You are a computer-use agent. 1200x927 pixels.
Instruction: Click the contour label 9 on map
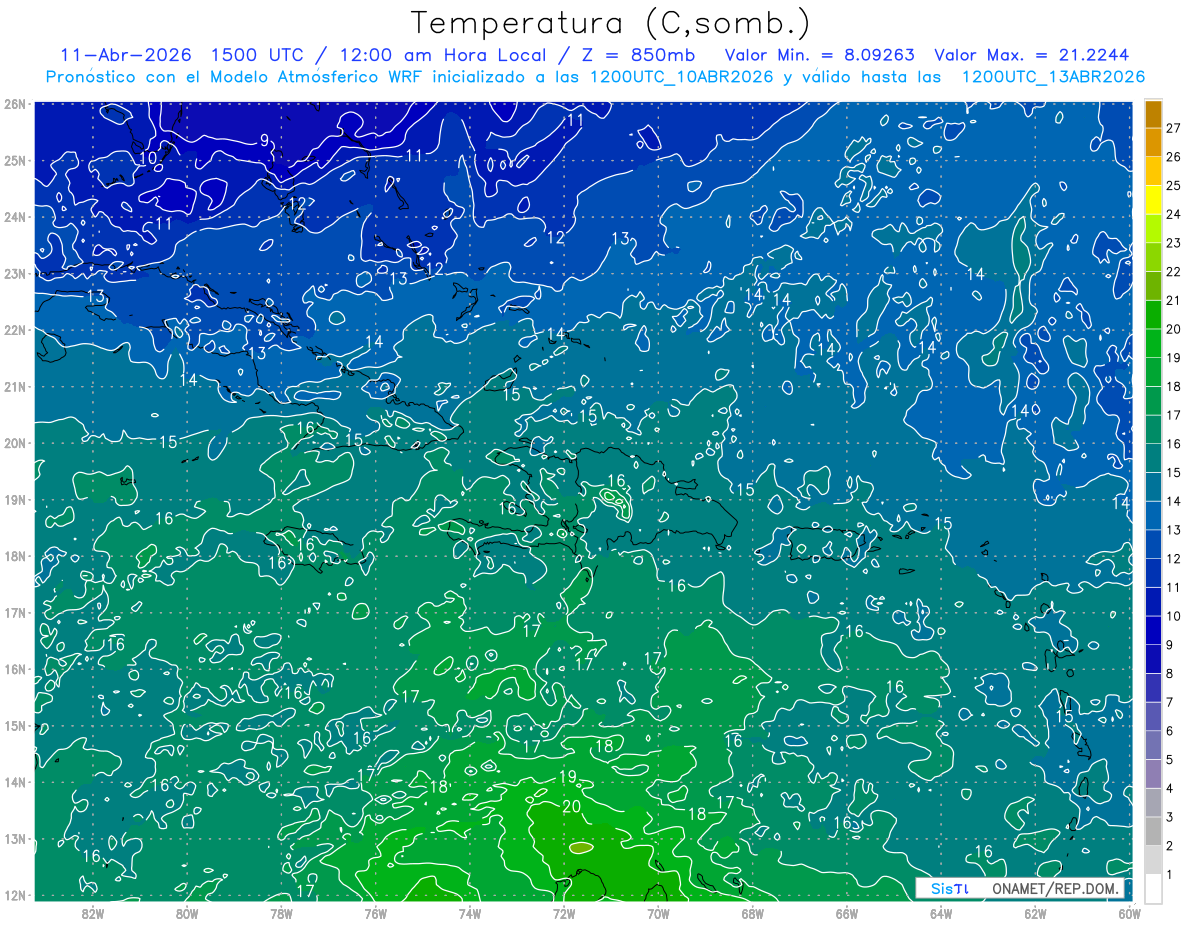pos(264,141)
